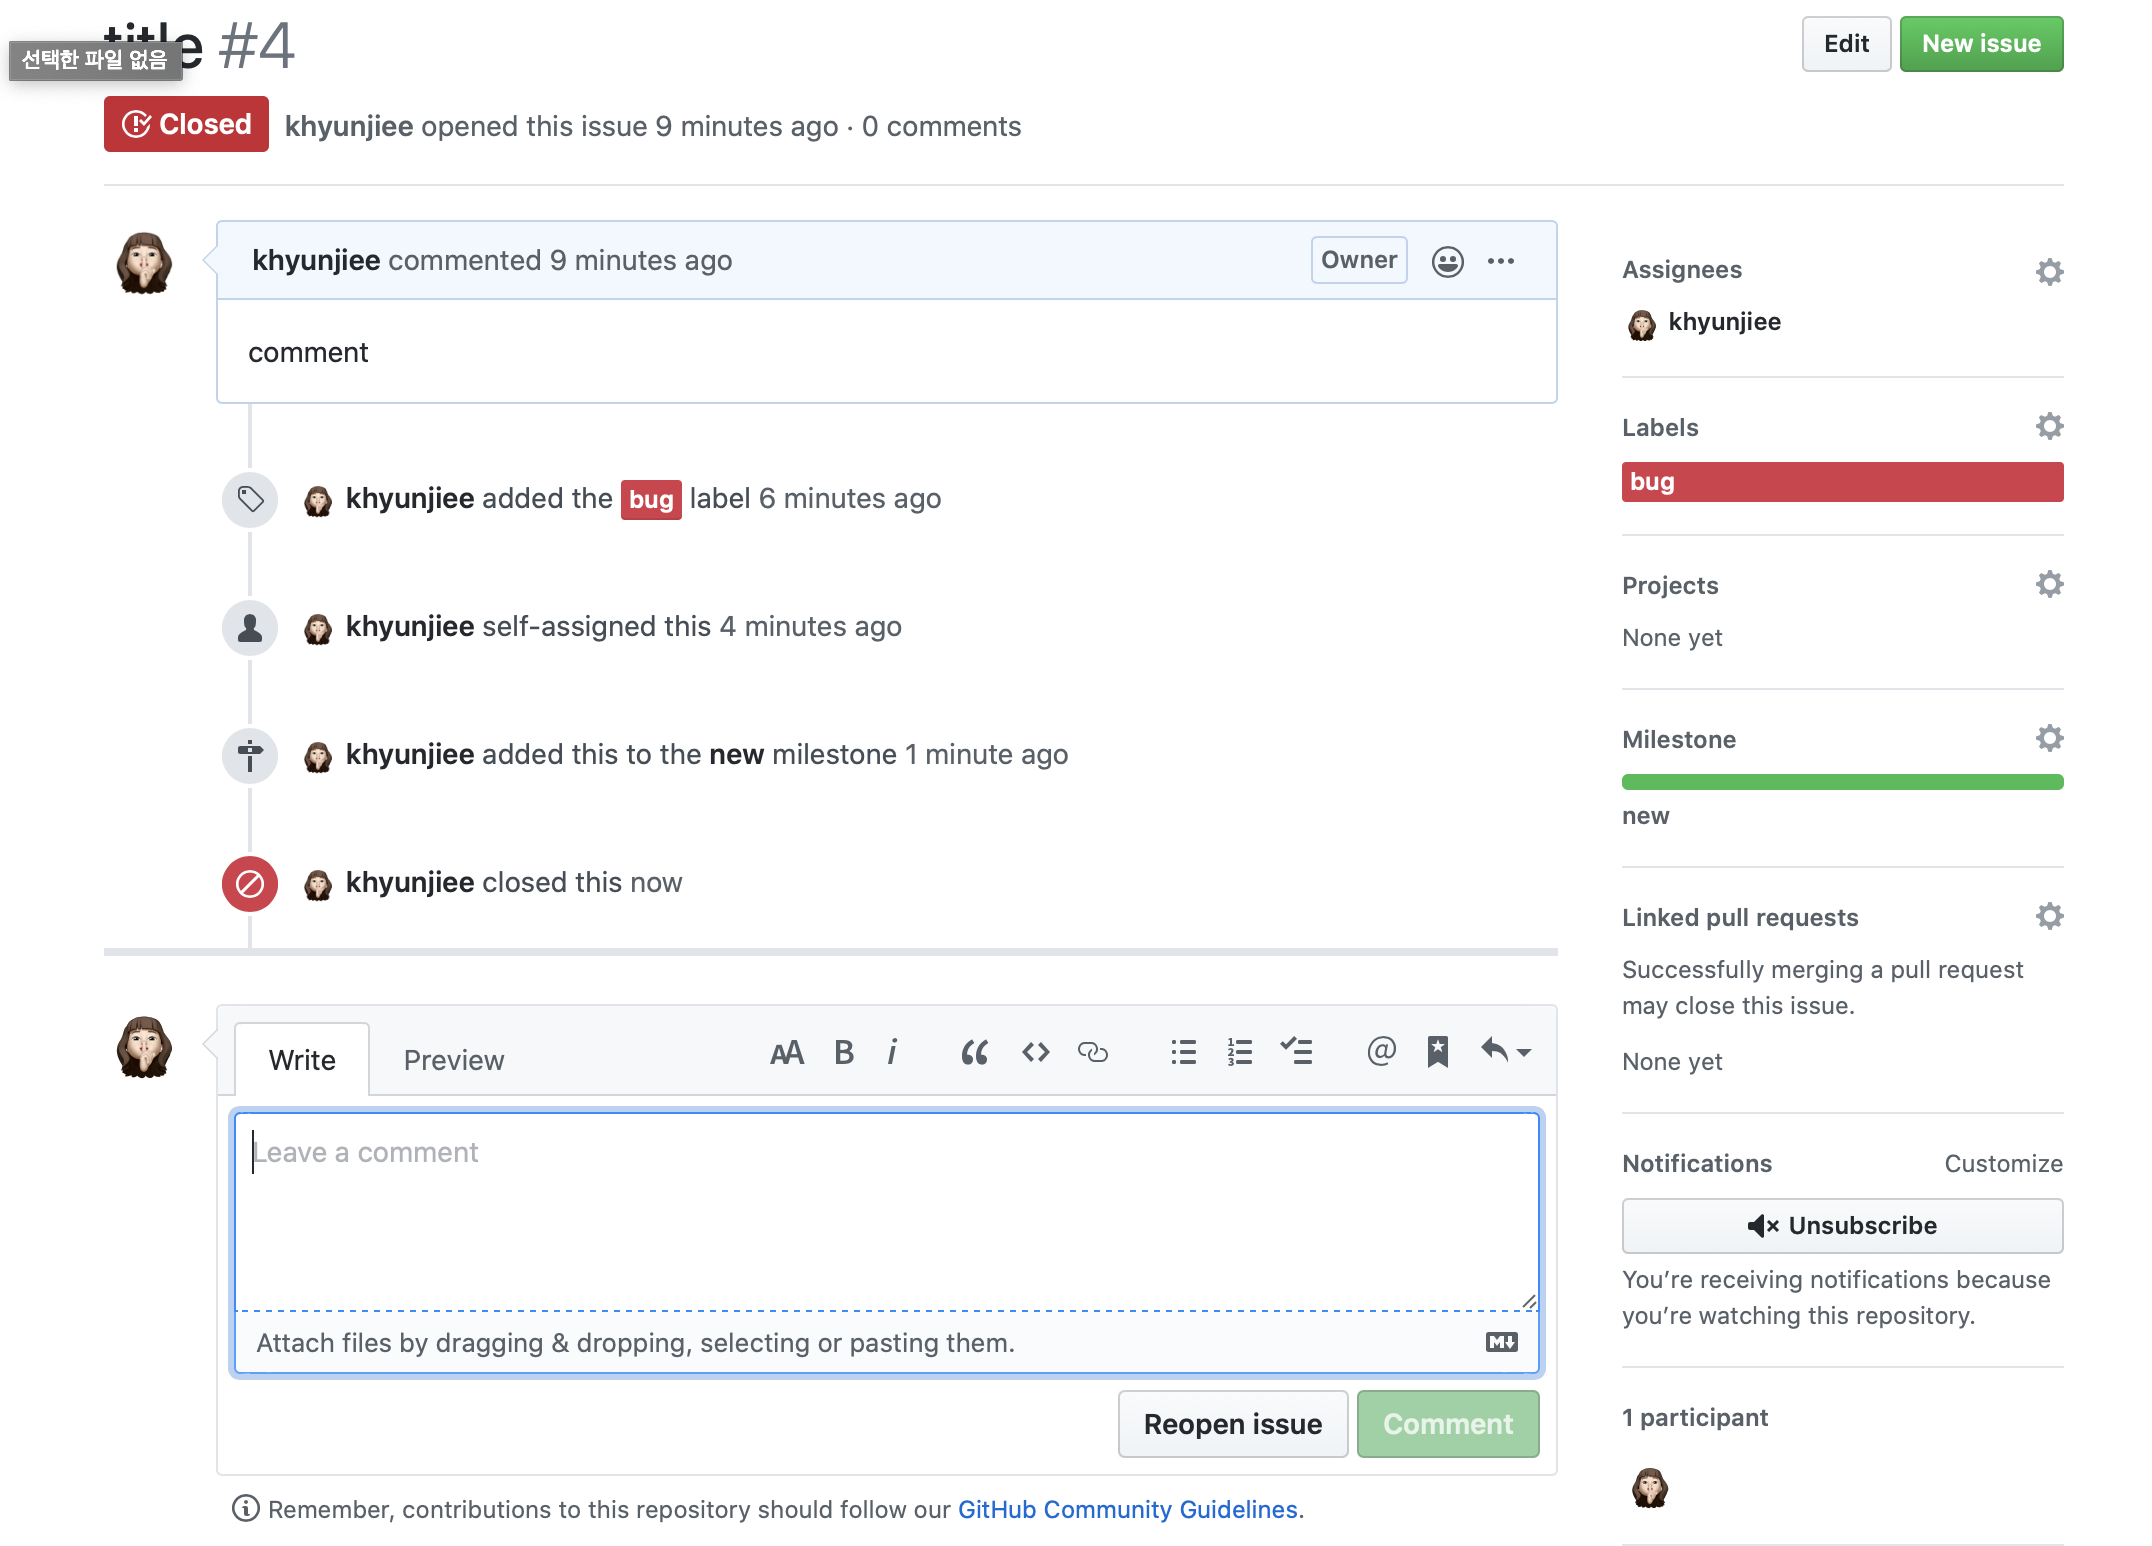
Task: Switch to the Preview tab
Action: (453, 1060)
